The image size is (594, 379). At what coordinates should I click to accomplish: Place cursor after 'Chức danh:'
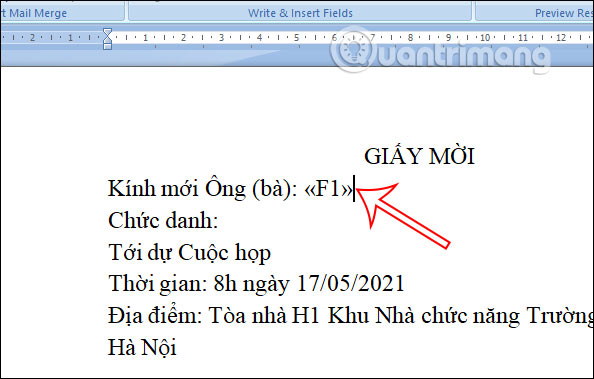tap(219, 220)
